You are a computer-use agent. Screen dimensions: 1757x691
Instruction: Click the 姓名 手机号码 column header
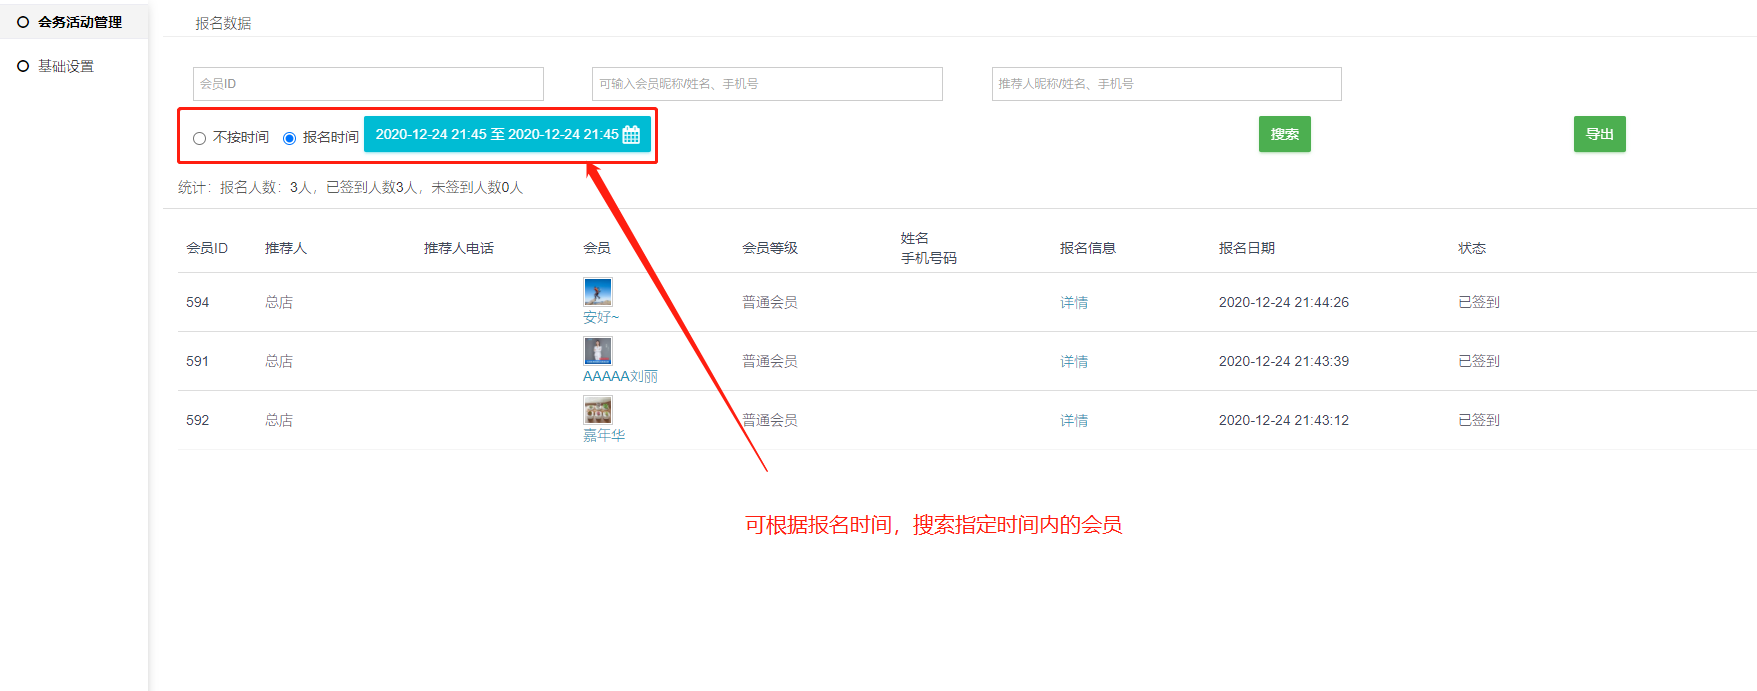(929, 248)
